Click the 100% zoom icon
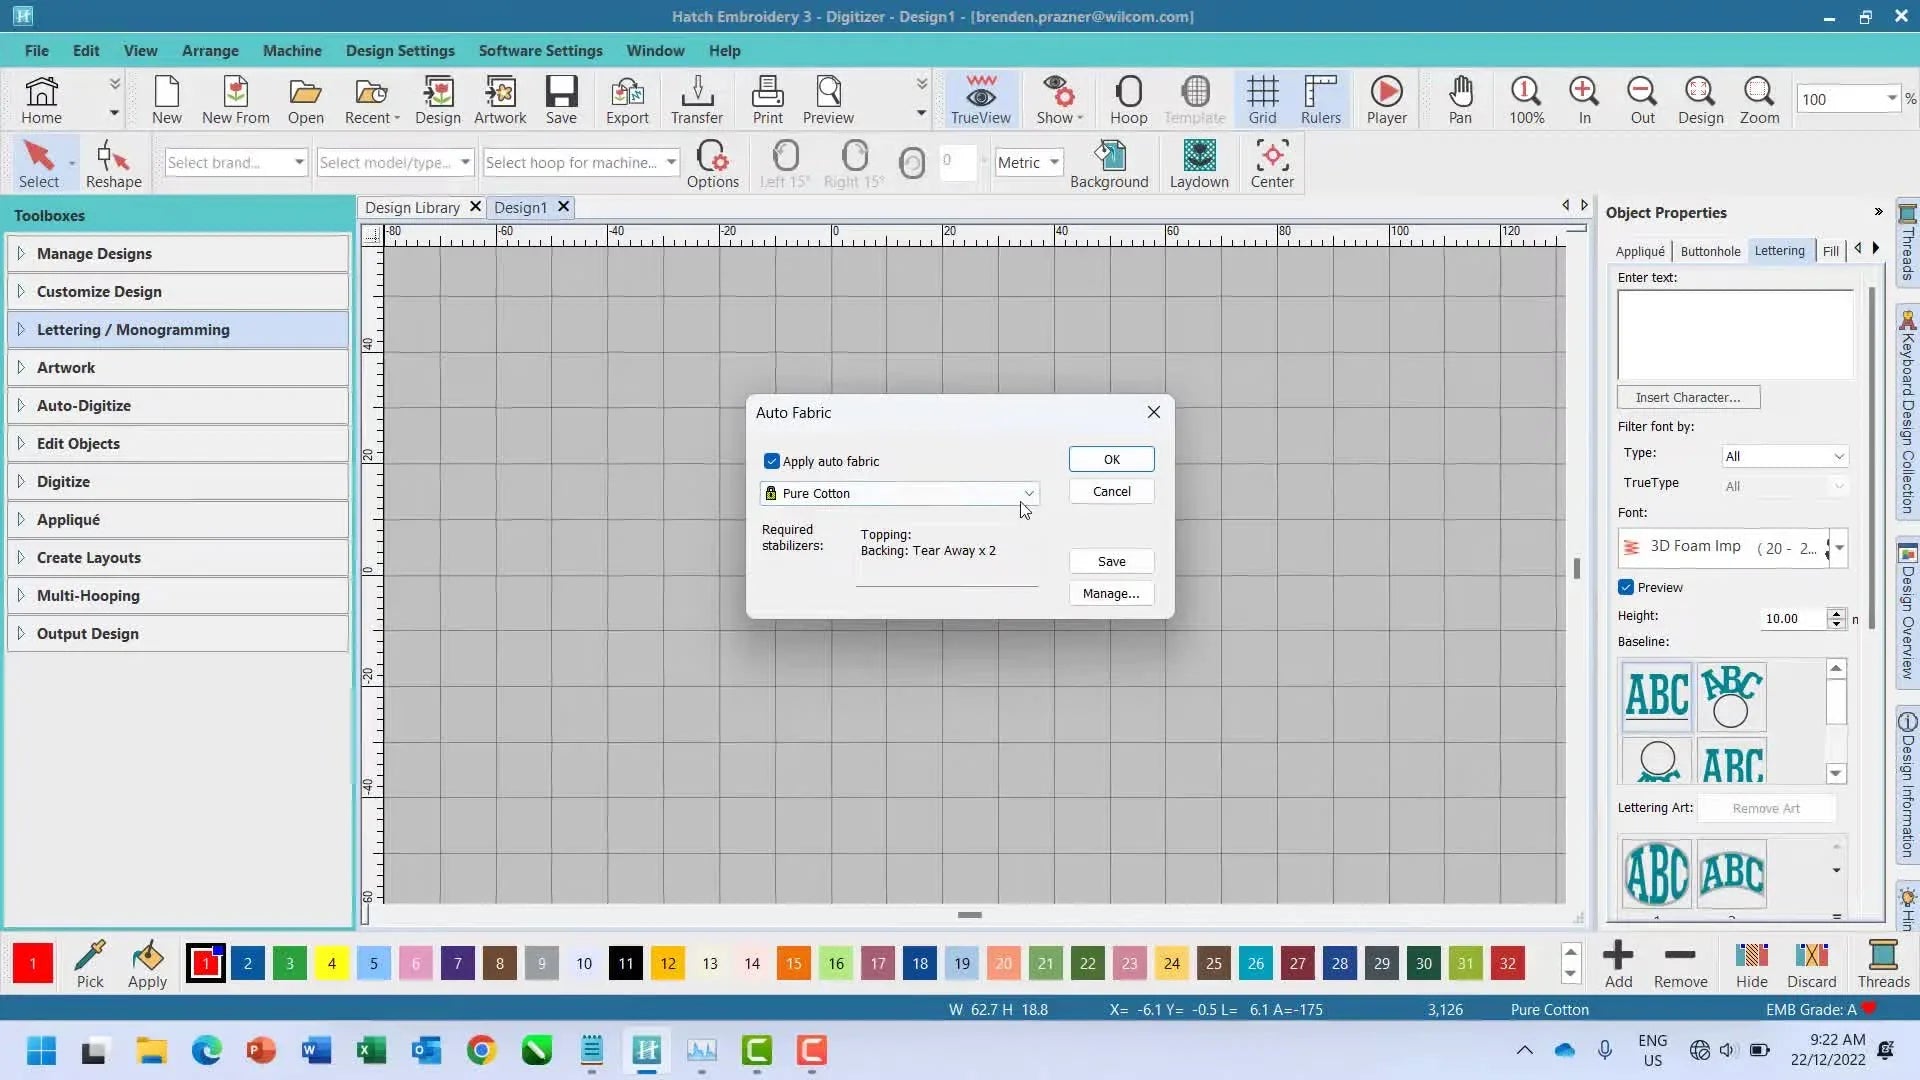The height and width of the screenshot is (1080, 1920). (x=1526, y=99)
